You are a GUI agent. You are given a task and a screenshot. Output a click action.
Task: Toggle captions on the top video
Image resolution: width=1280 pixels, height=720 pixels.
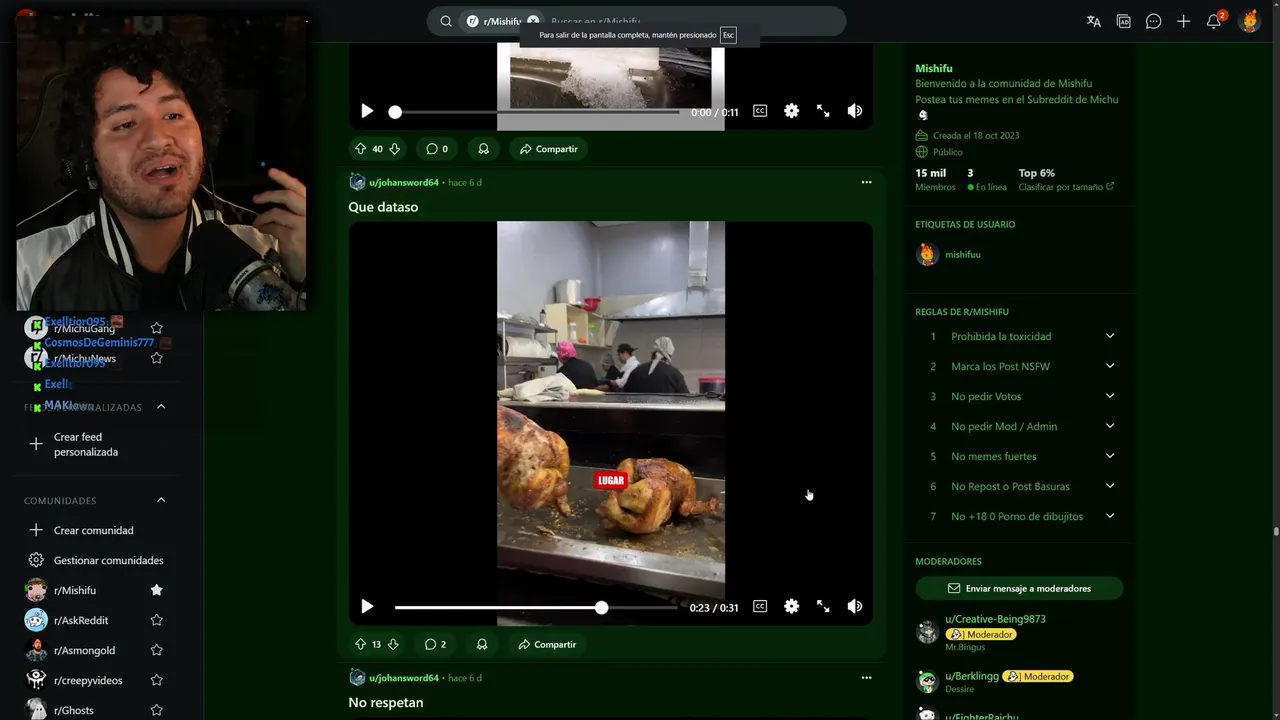point(760,111)
